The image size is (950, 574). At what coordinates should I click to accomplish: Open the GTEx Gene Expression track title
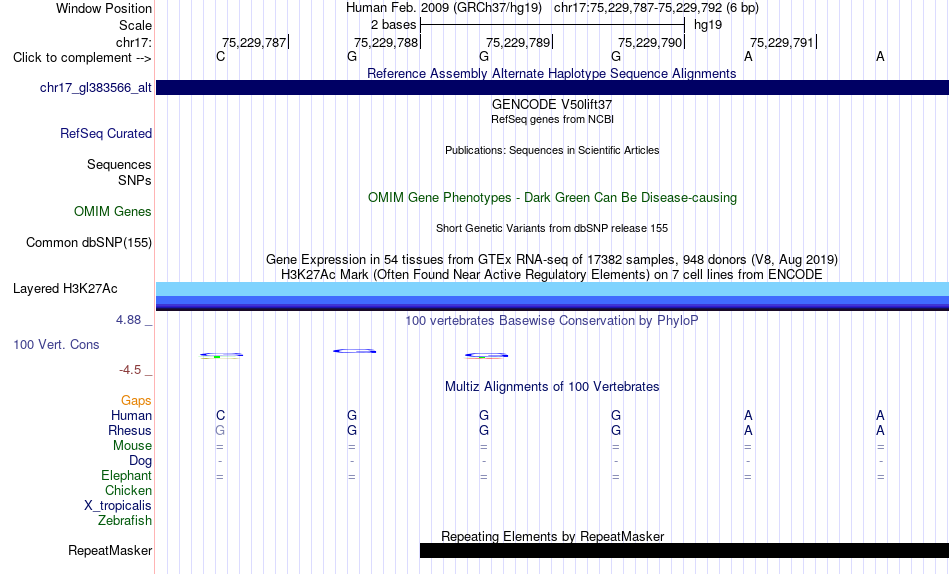(551, 259)
